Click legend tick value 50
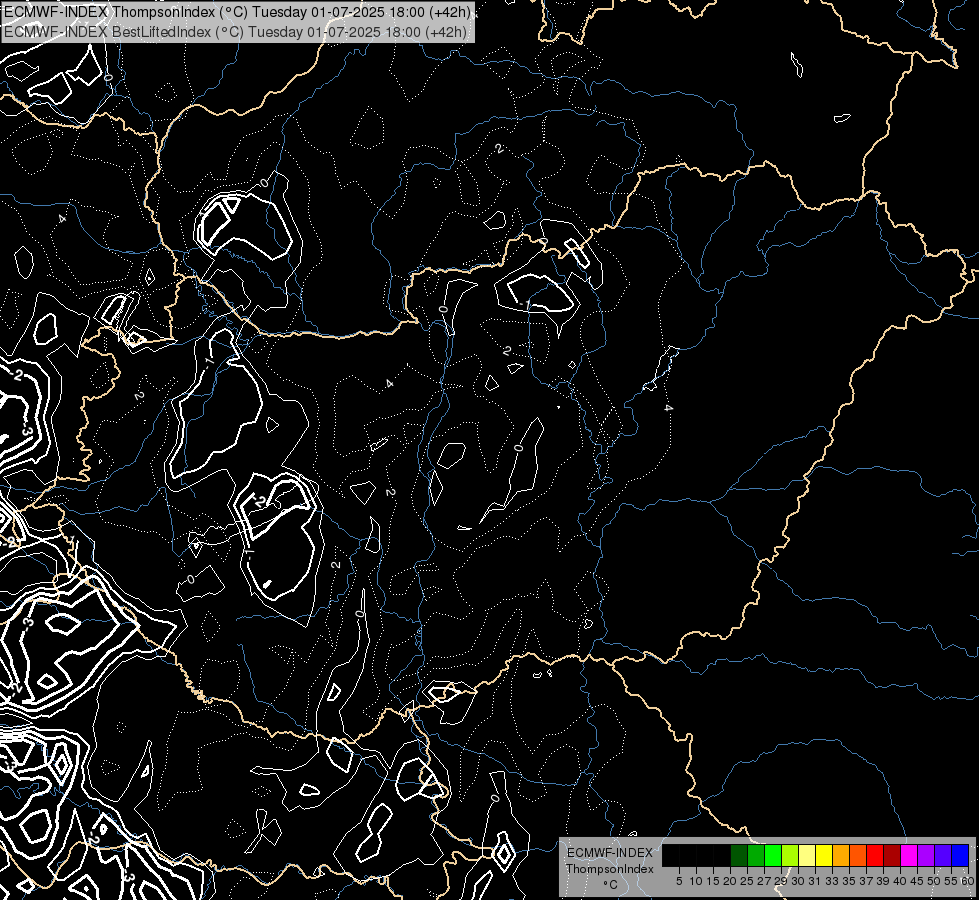Image resolution: width=979 pixels, height=900 pixels. point(933,881)
